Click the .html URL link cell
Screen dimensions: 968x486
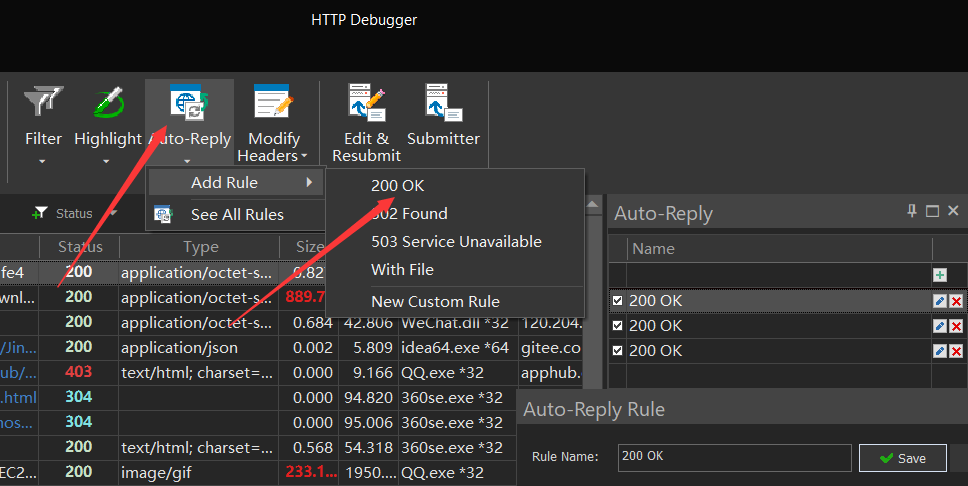[19, 398]
